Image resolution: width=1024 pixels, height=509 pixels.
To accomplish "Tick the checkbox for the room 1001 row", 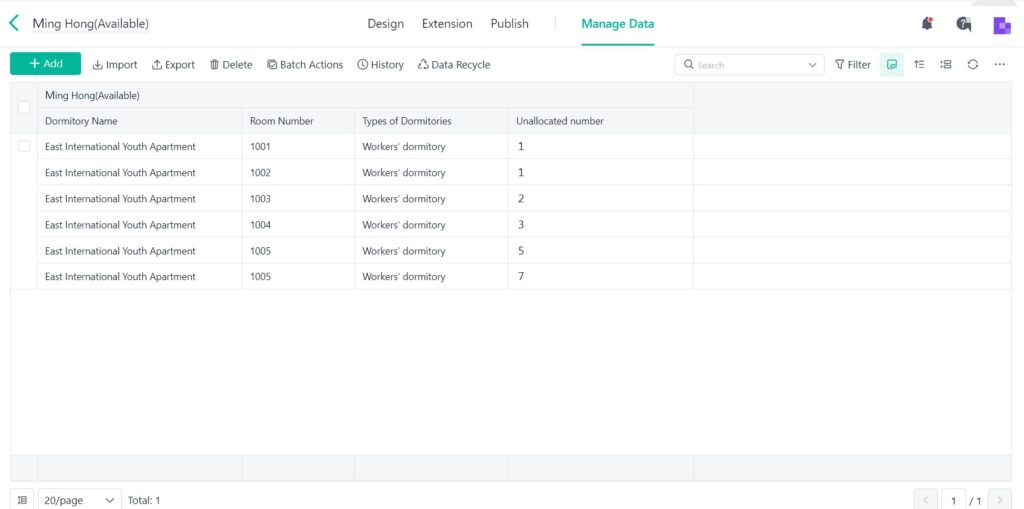I will pos(24,146).
